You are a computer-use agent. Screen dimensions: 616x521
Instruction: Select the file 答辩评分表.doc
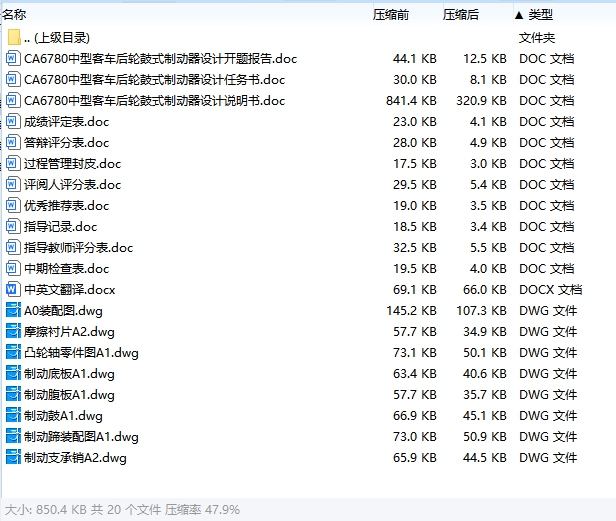click(x=66, y=143)
